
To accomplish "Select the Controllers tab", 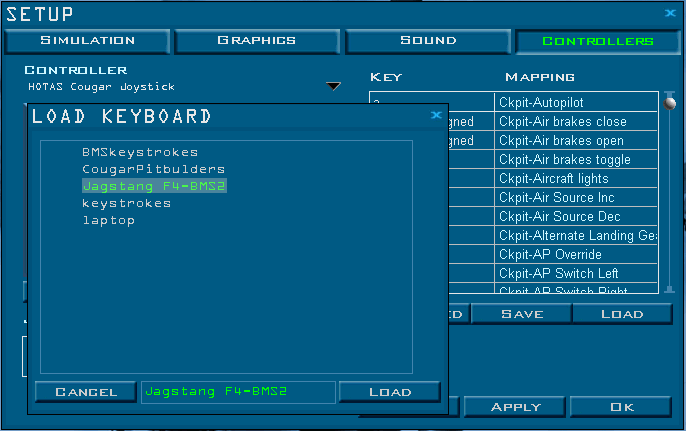I will pyautogui.click(x=597, y=41).
